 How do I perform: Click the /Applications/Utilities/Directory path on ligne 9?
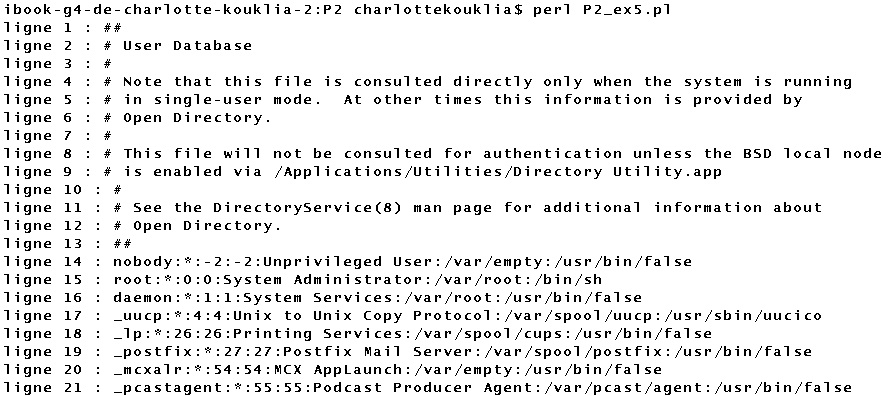[x=437, y=172]
